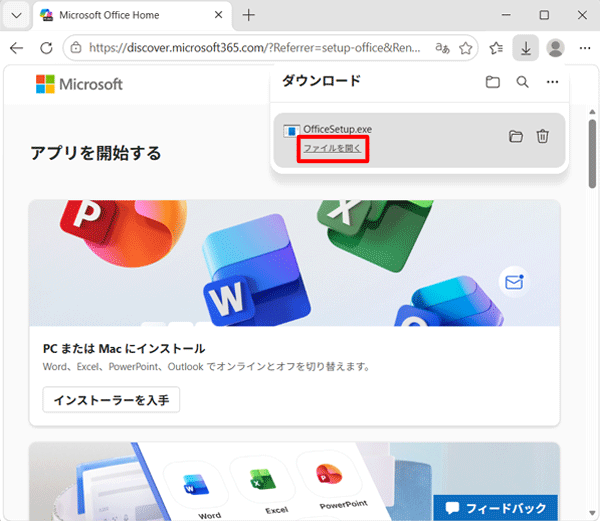Add this page to favorites
600x521 pixels.
[466, 48]
